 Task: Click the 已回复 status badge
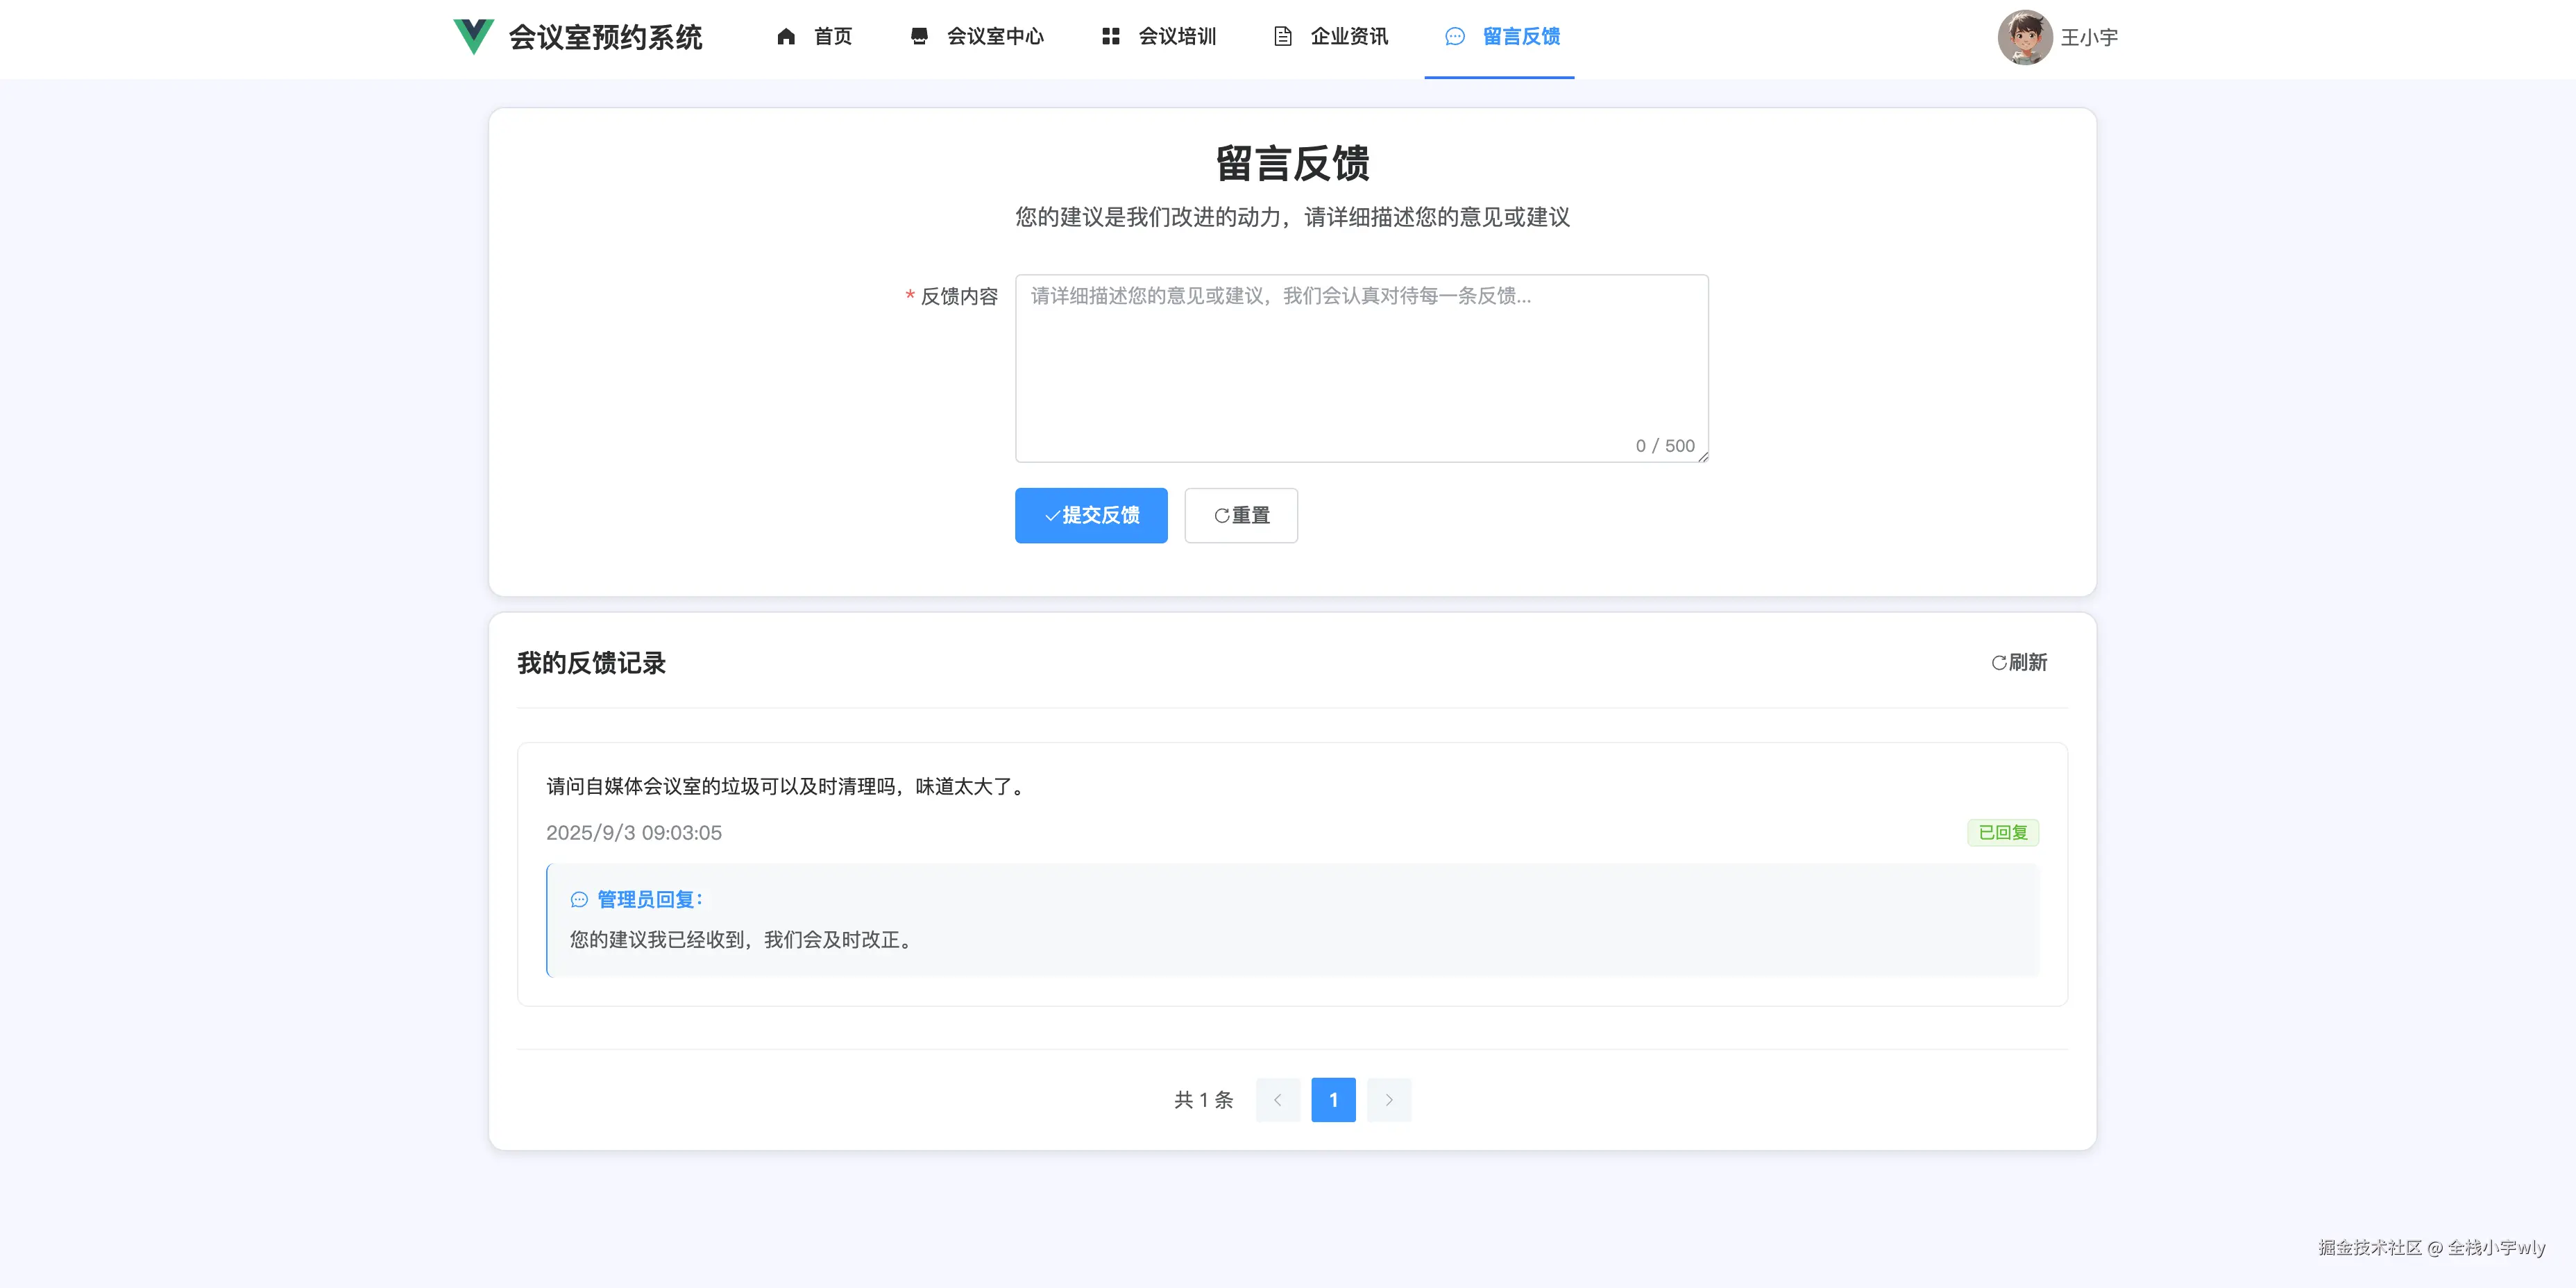coord(2002,832)
